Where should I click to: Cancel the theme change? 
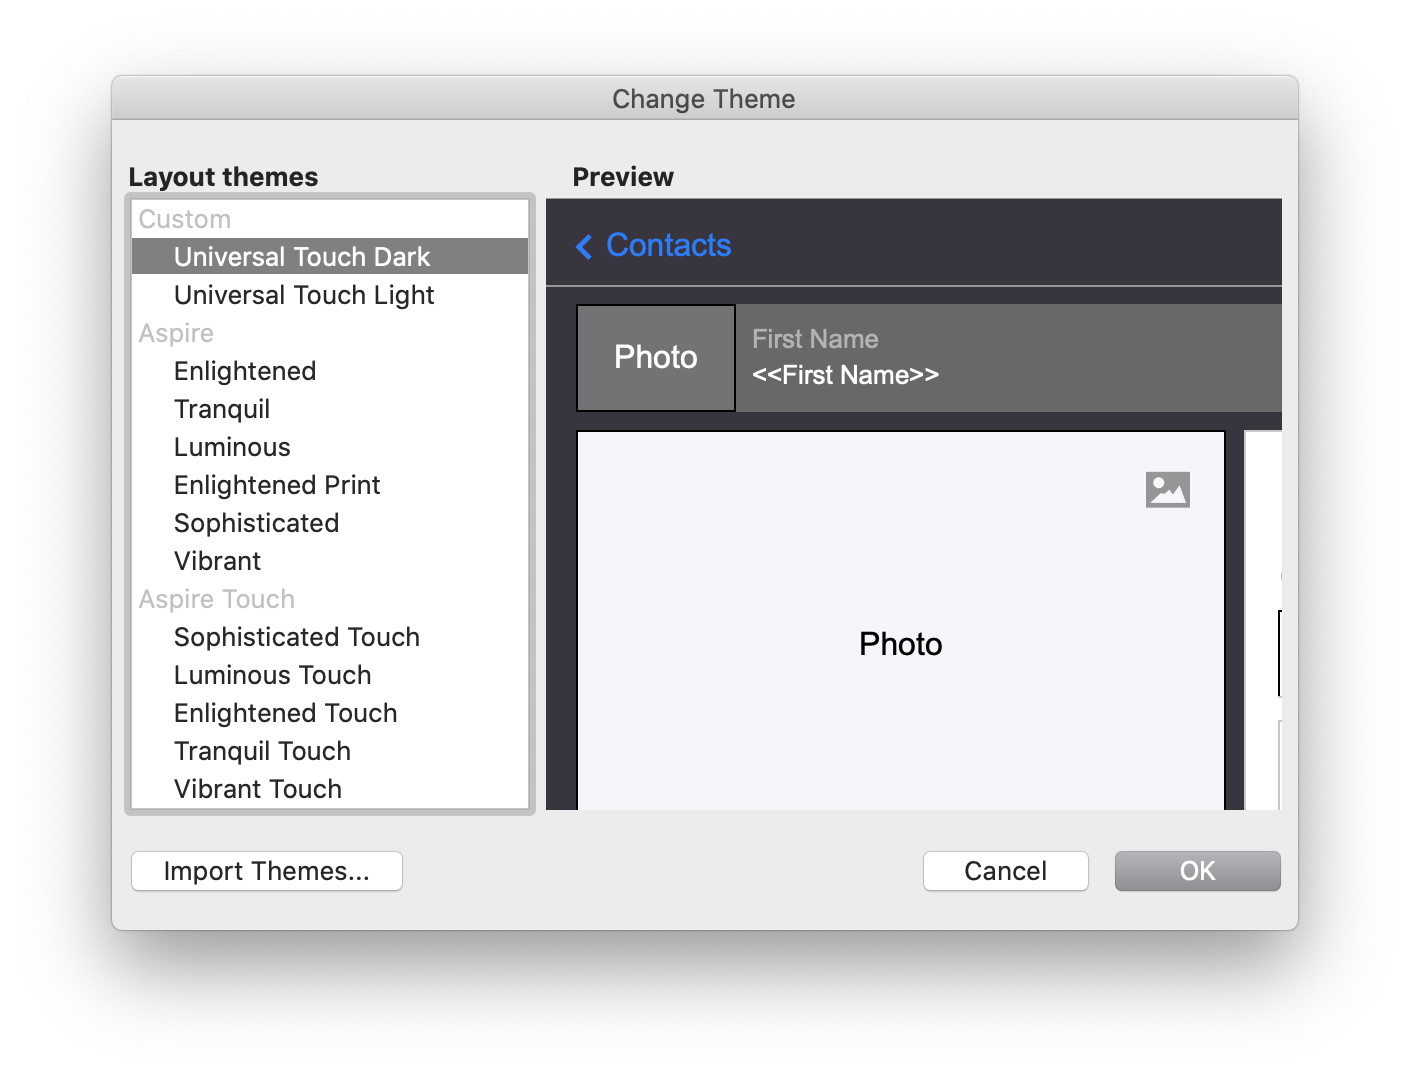point(1005,871)
